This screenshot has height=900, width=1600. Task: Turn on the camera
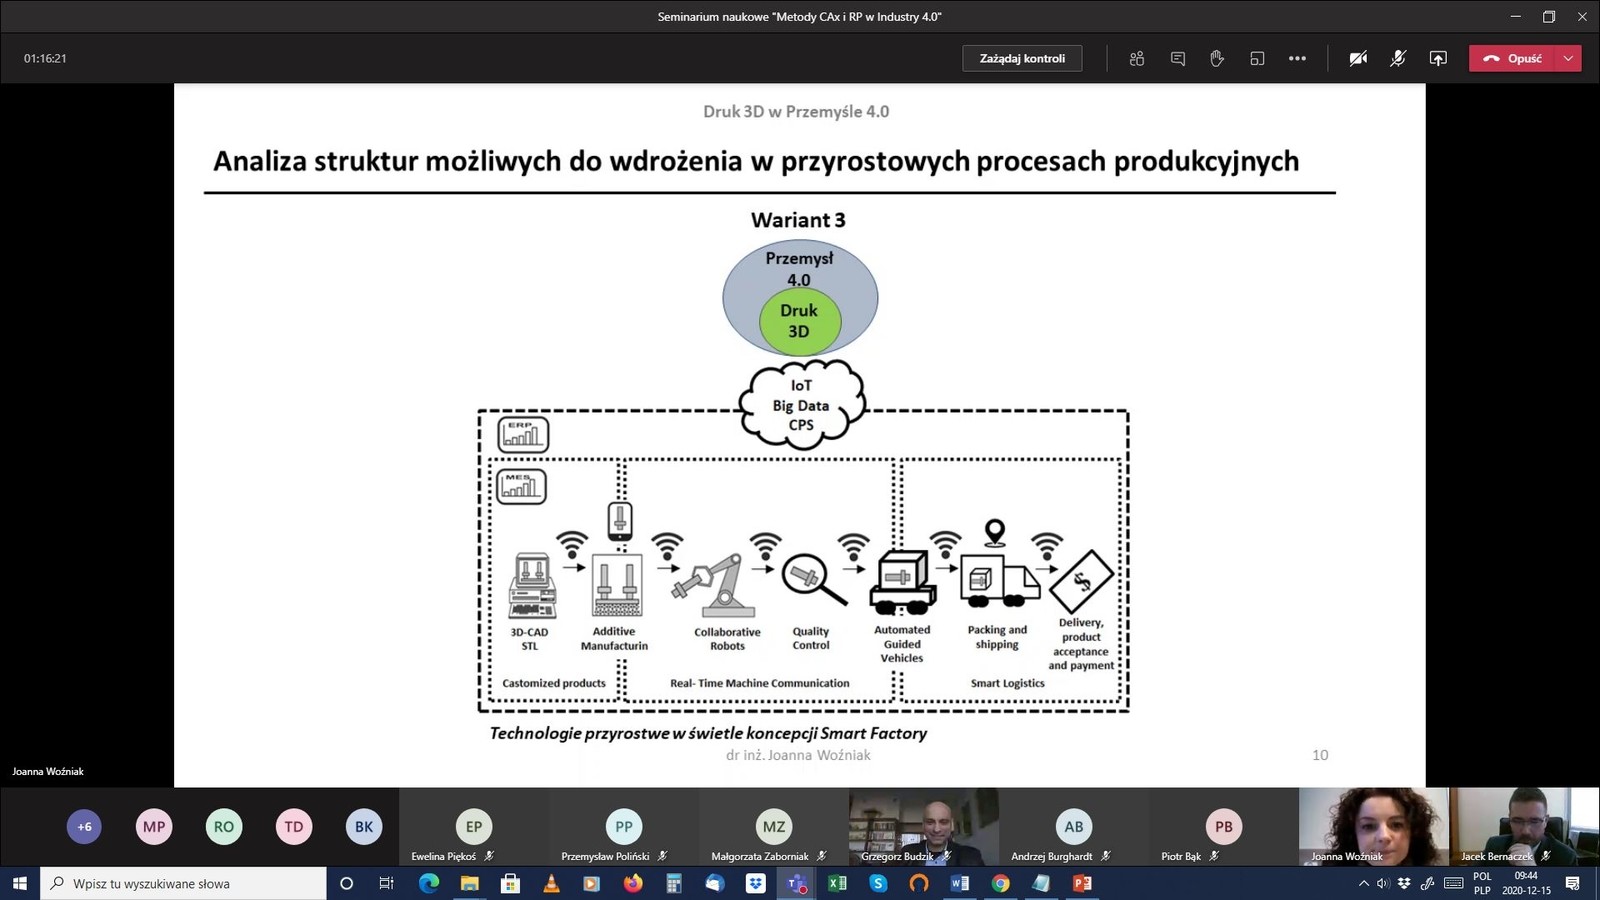[1358, 59]
